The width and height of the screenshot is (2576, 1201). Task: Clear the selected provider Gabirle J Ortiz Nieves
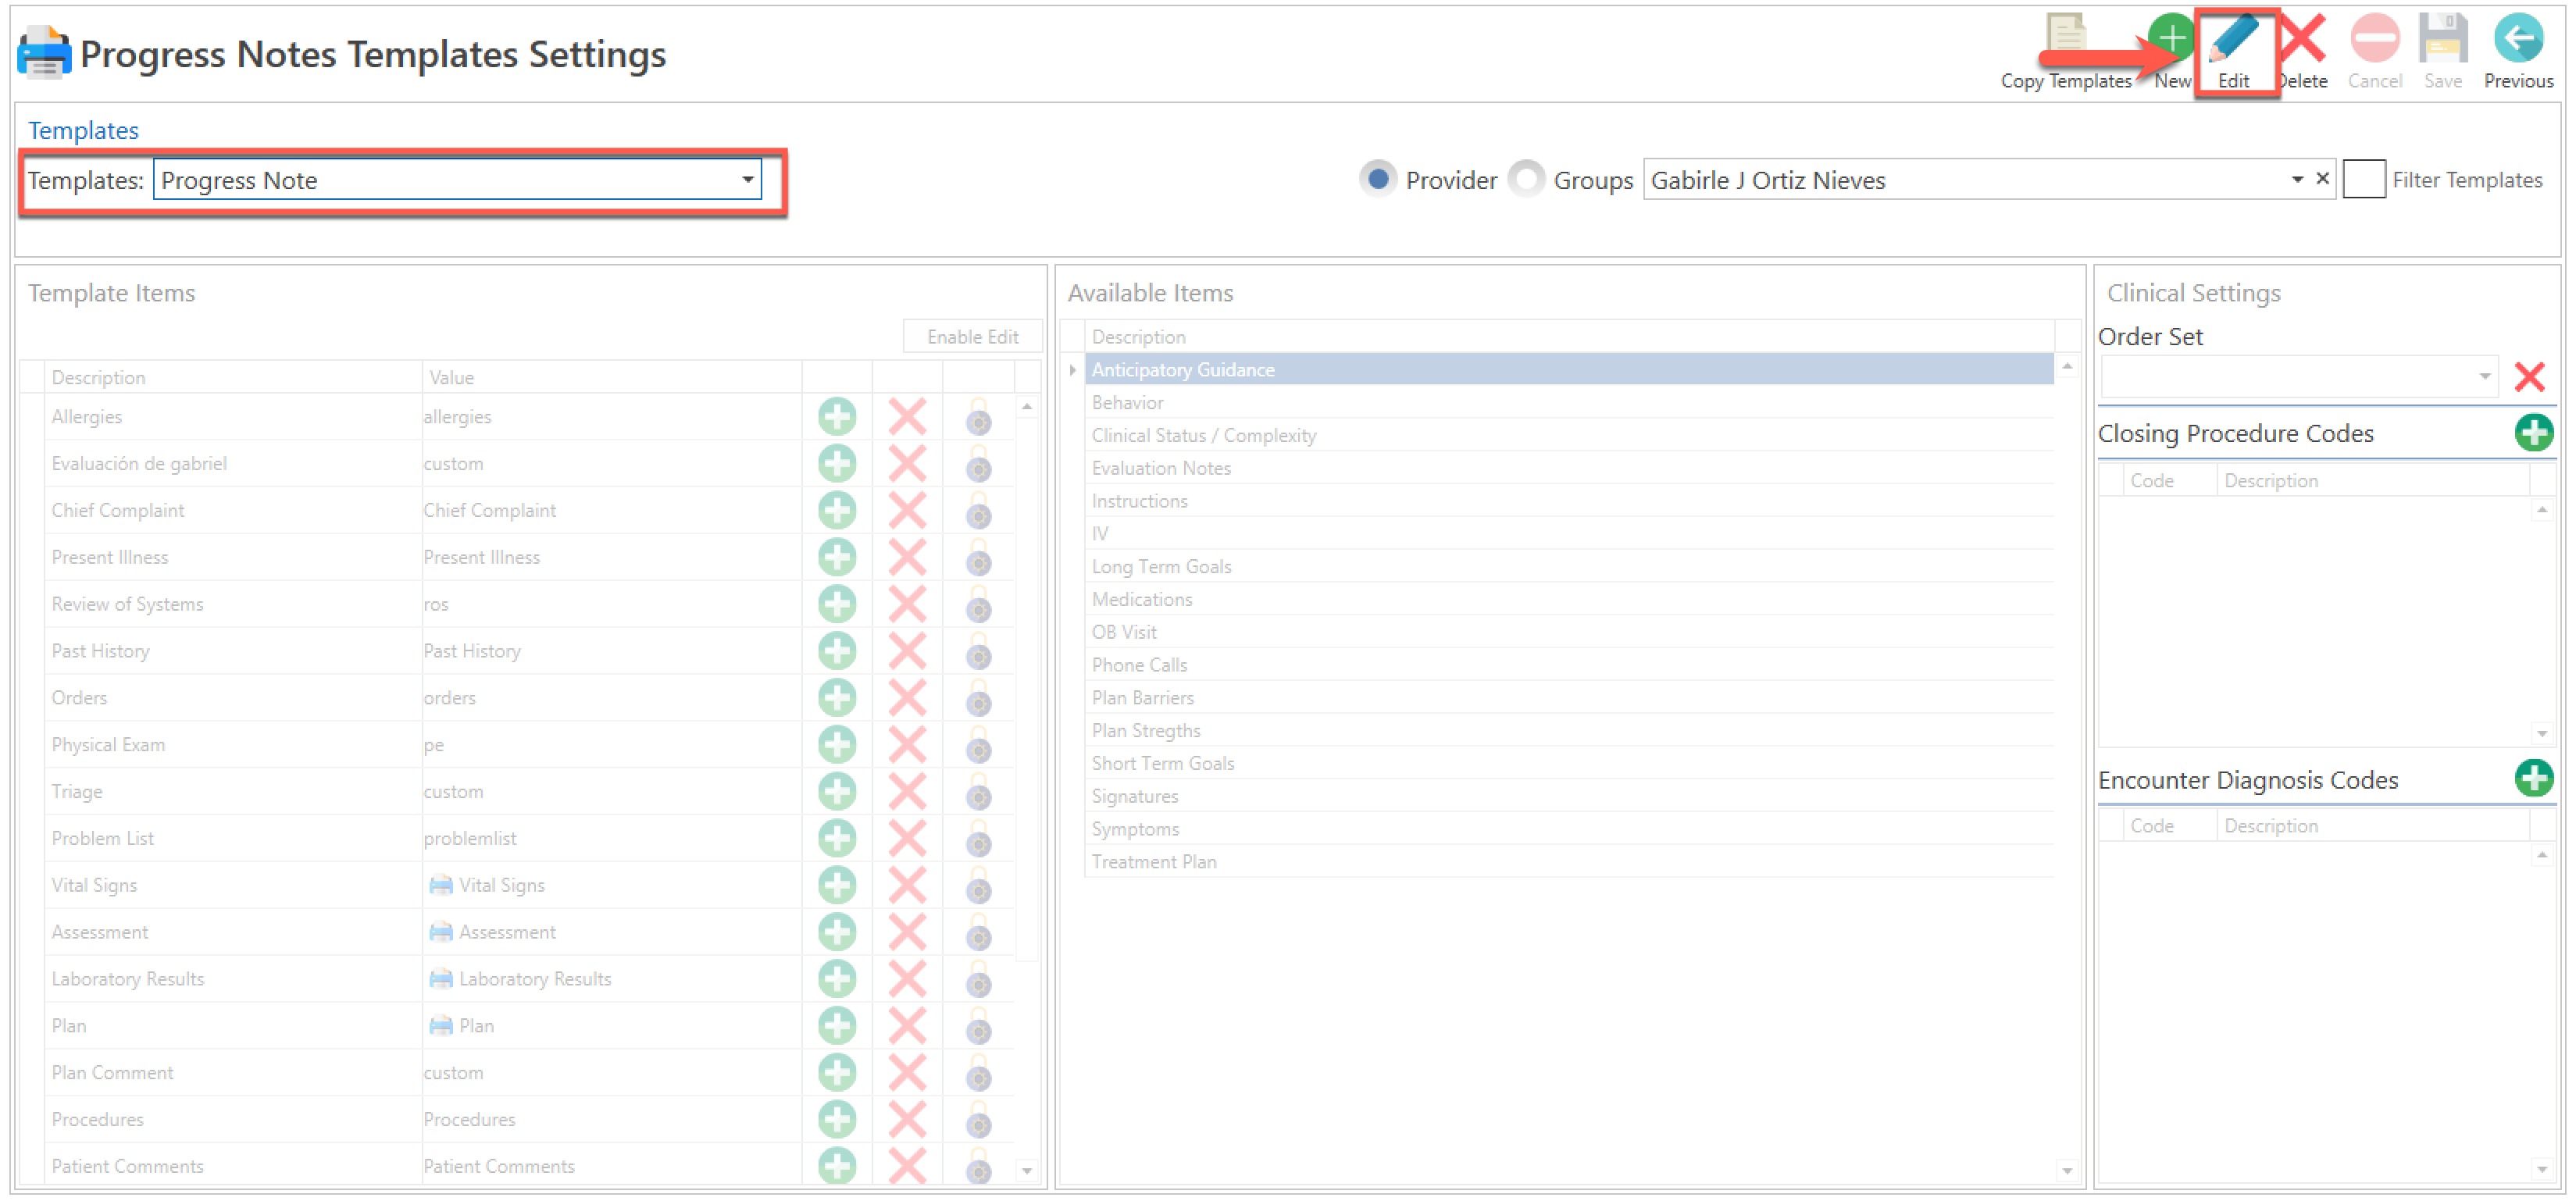point(2322,179)
